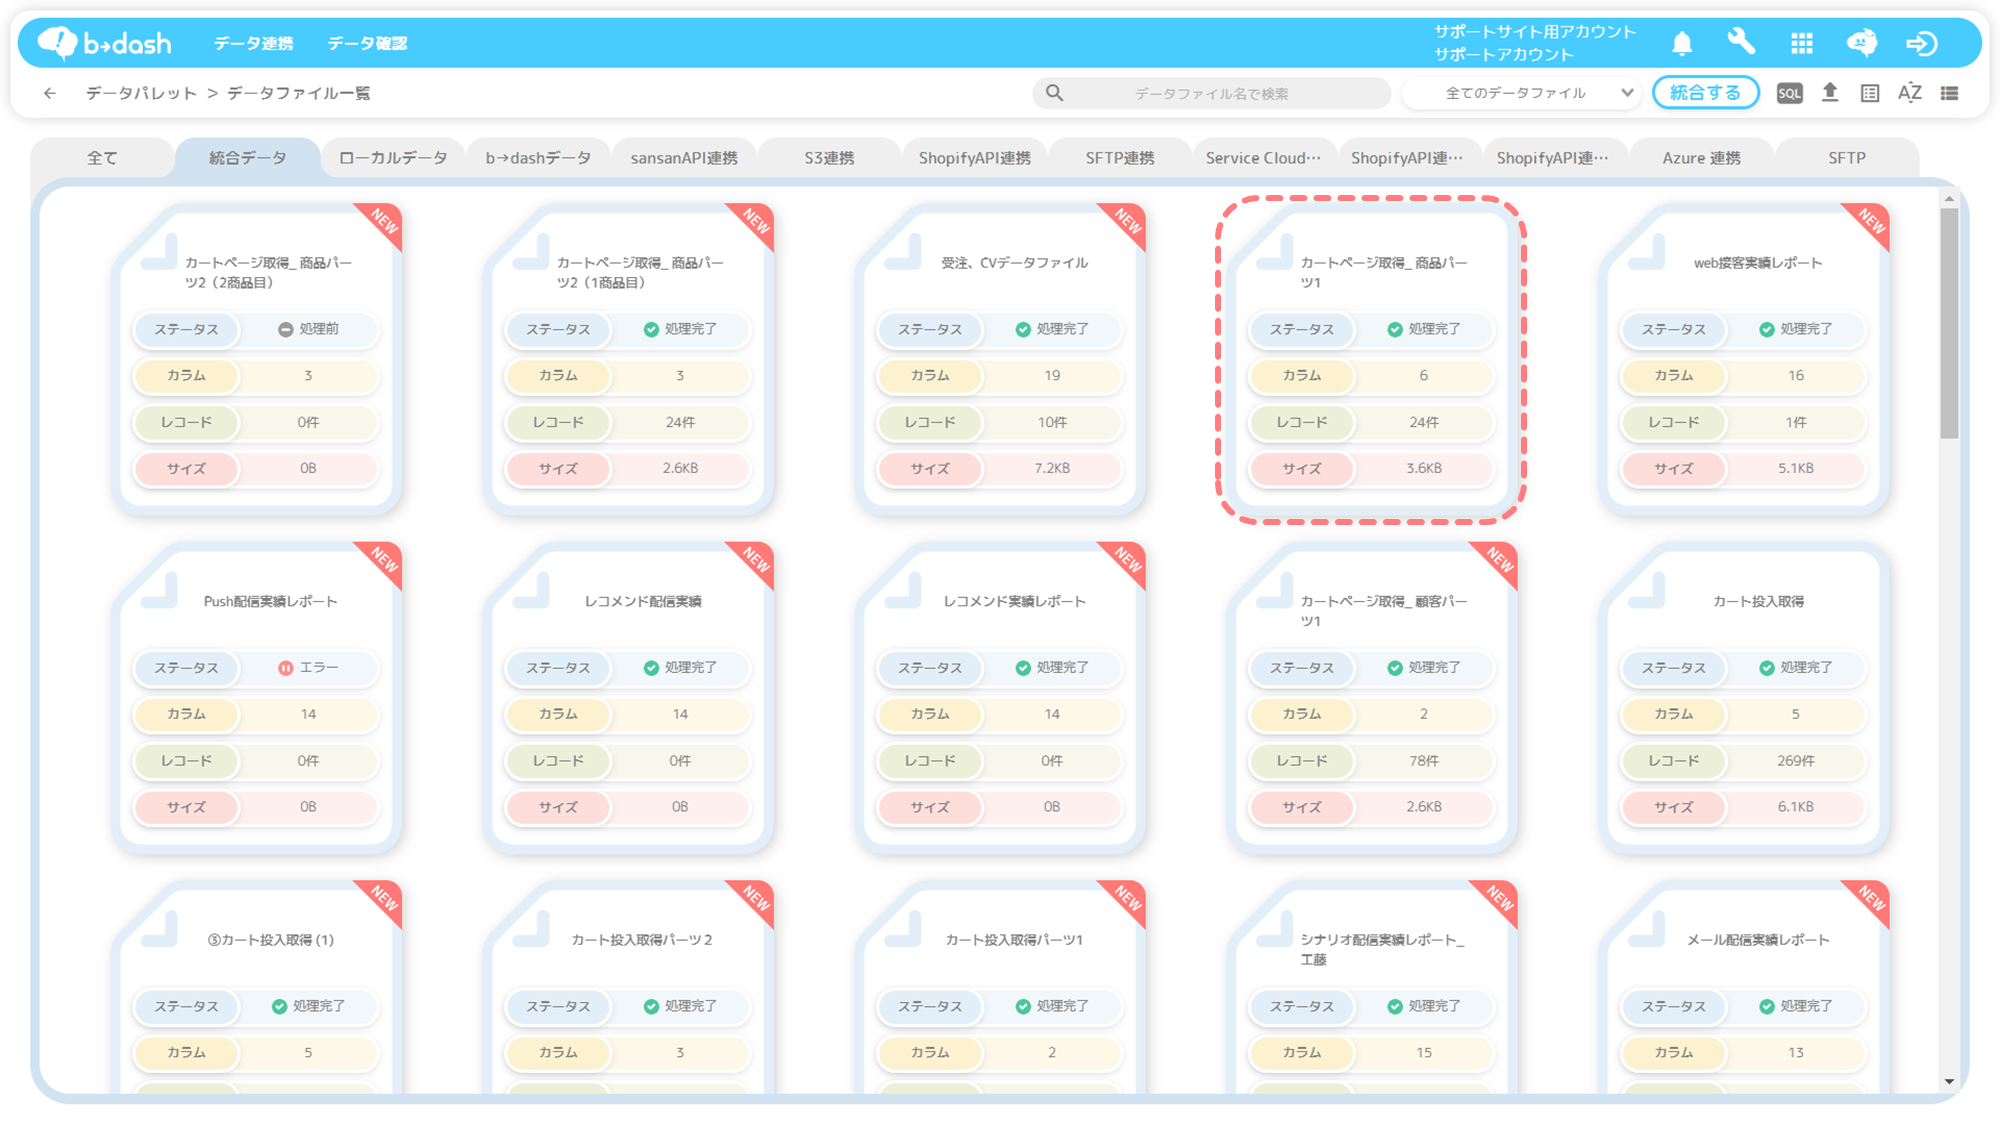Viewport: 2000px width, 1125px height.
Task: Go back with the left arrow
Action: tap(50, 93)
